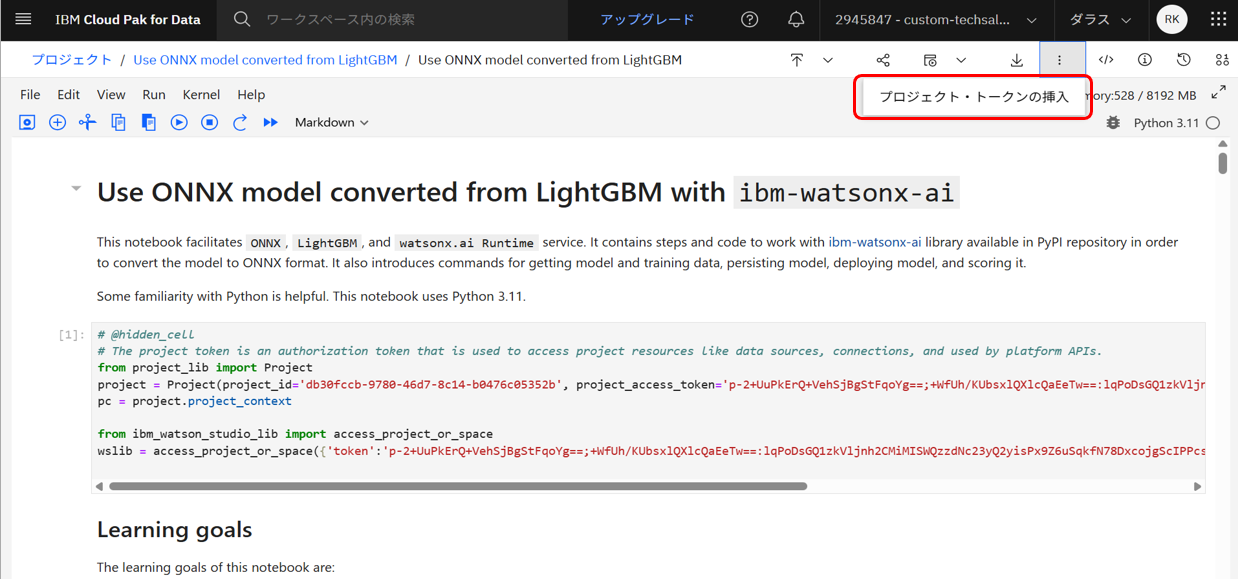Click the horizontal scrollbar of code cell
This screenshot has height=579, width=1238.
tap(458, 486)
